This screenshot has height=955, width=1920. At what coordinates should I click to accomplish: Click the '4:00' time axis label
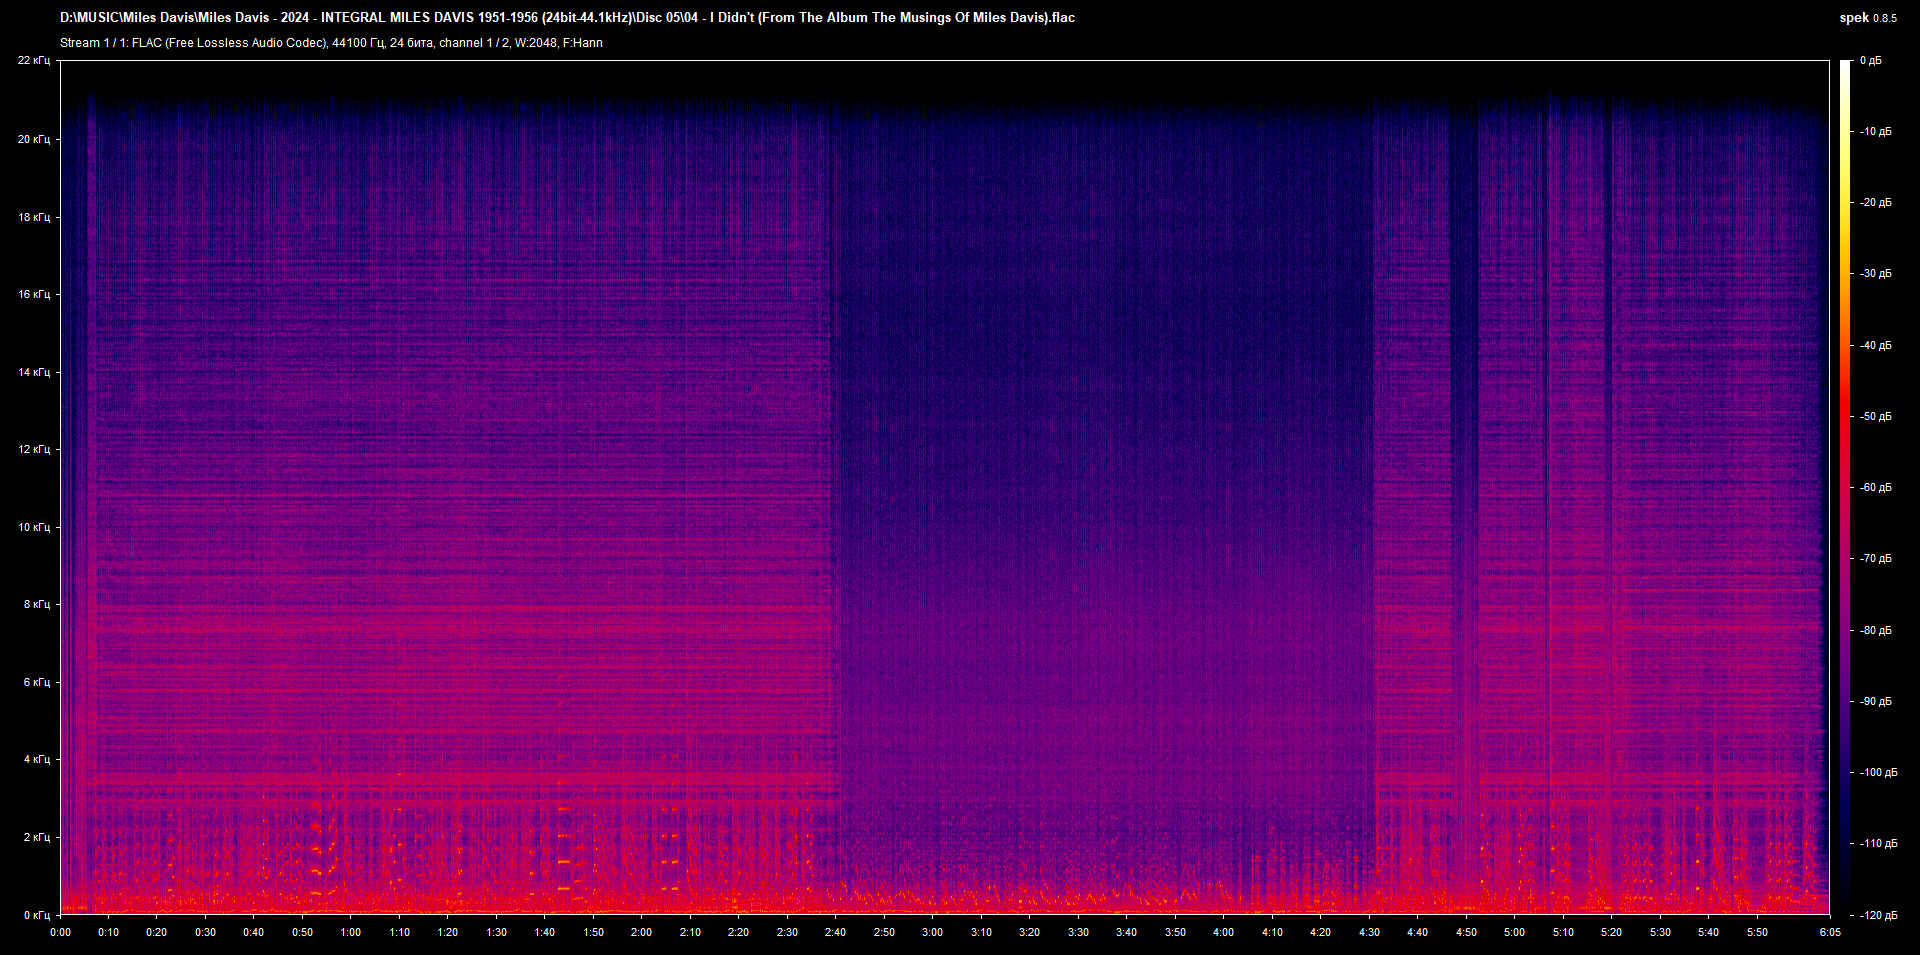point(1223,932)
